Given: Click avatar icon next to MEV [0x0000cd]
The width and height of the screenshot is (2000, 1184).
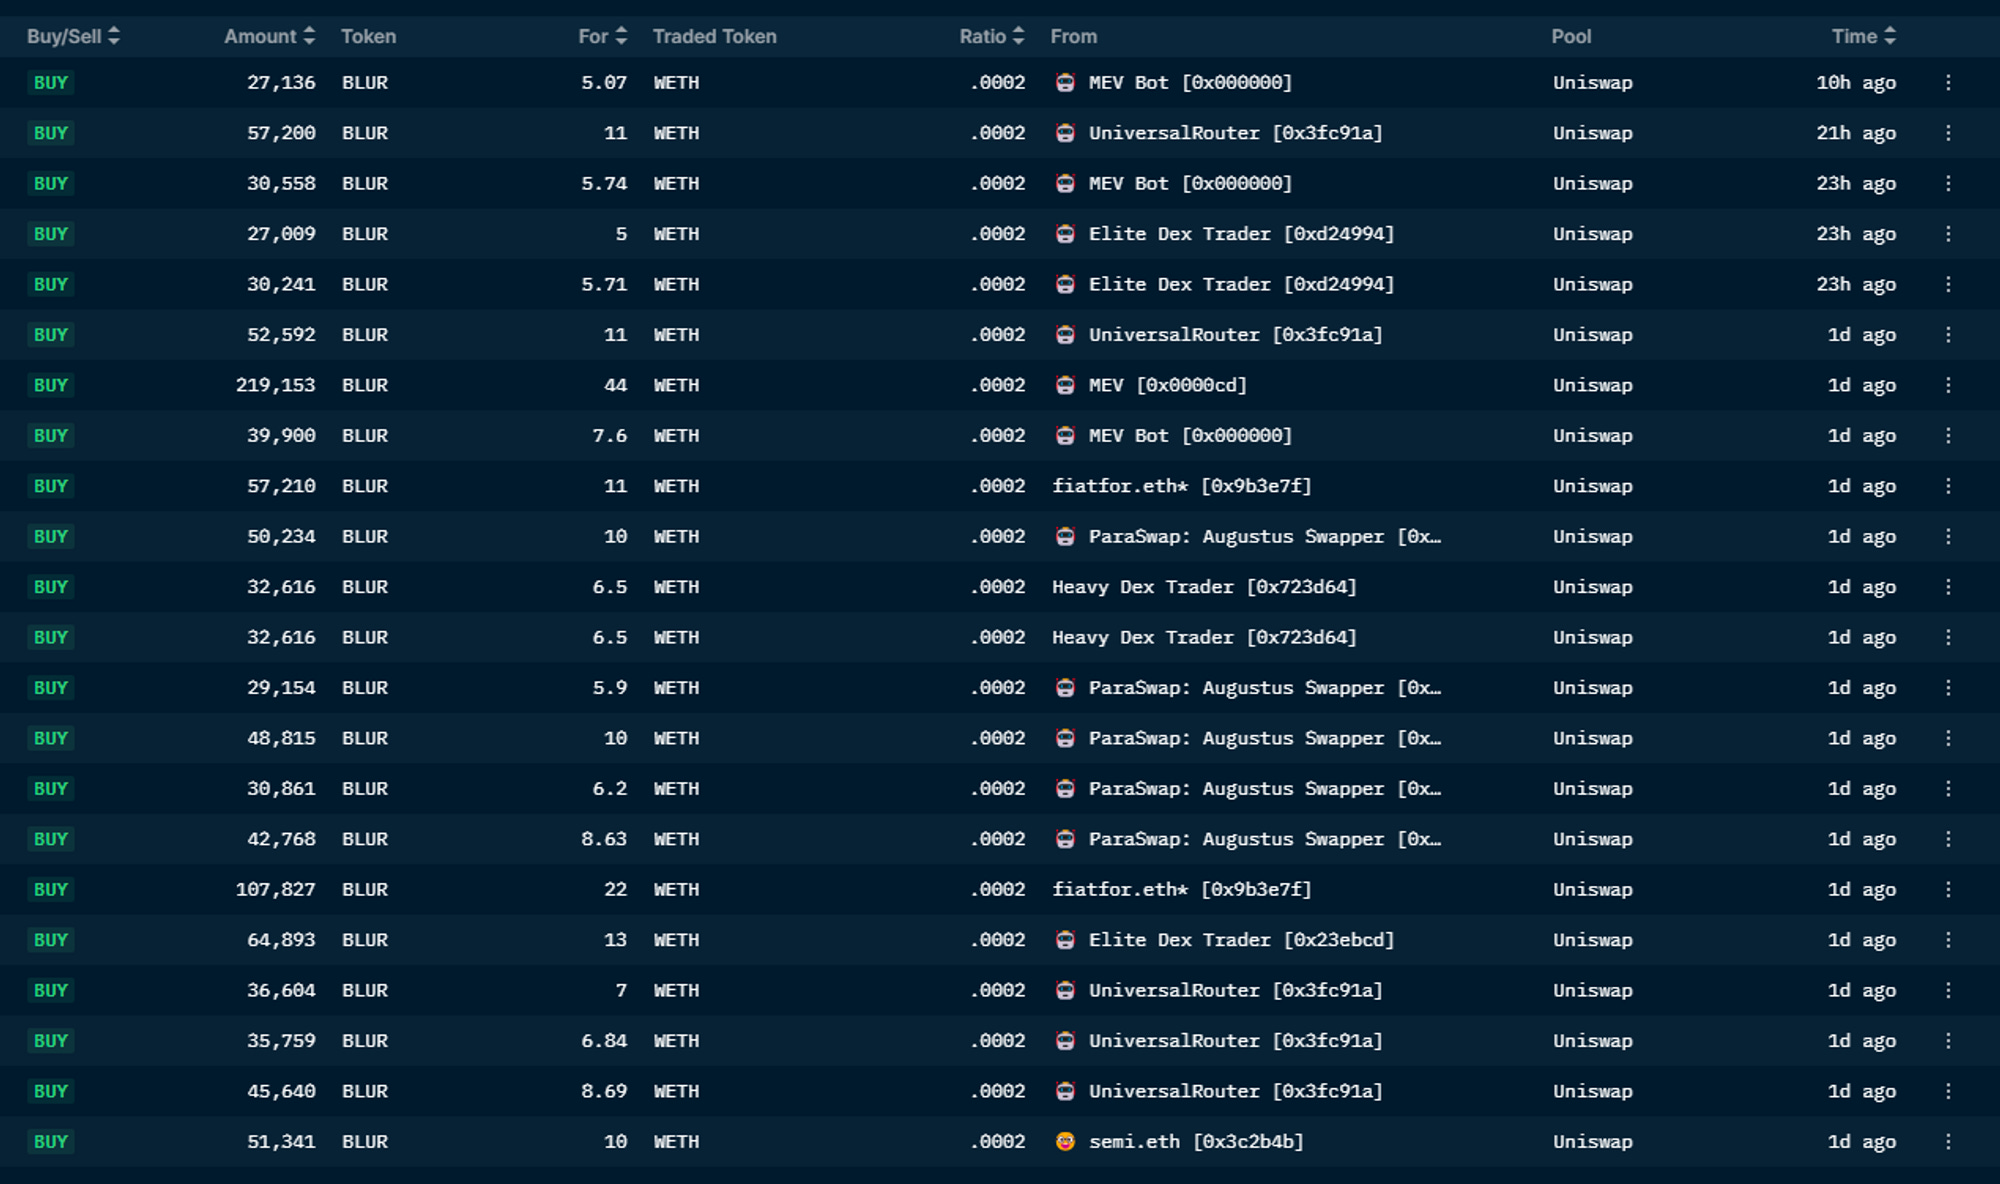Looking at the screenshot, I should click(1065, 385).
